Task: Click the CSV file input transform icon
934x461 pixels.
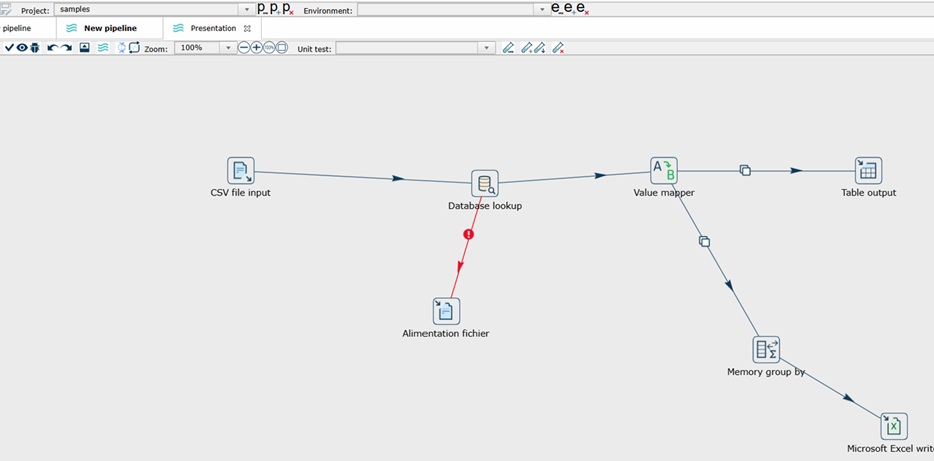Action: [x=240, y=170]
